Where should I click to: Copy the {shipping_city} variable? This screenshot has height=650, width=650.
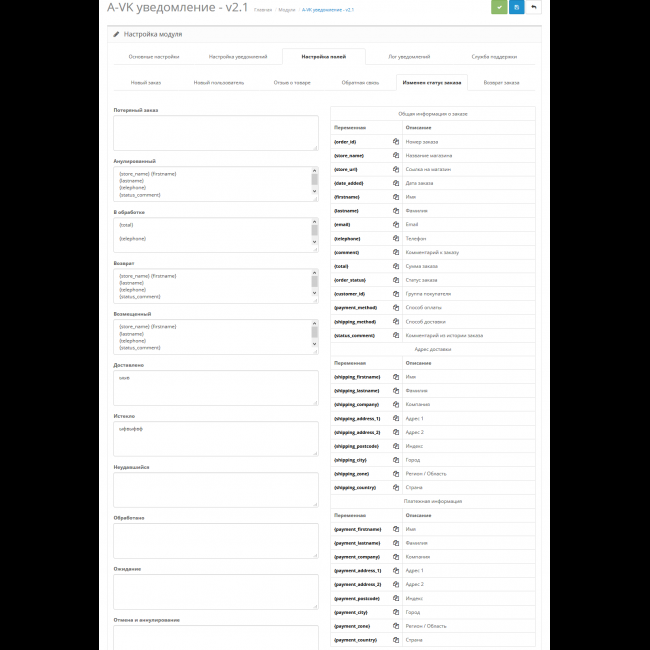(396, 459)
